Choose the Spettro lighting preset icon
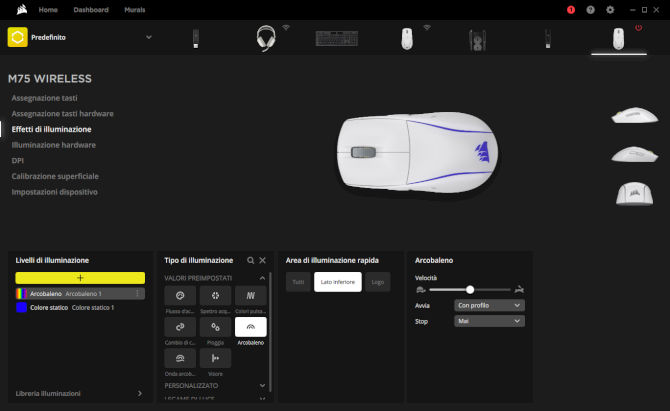 pyautogui.click(x=215, y=295)
